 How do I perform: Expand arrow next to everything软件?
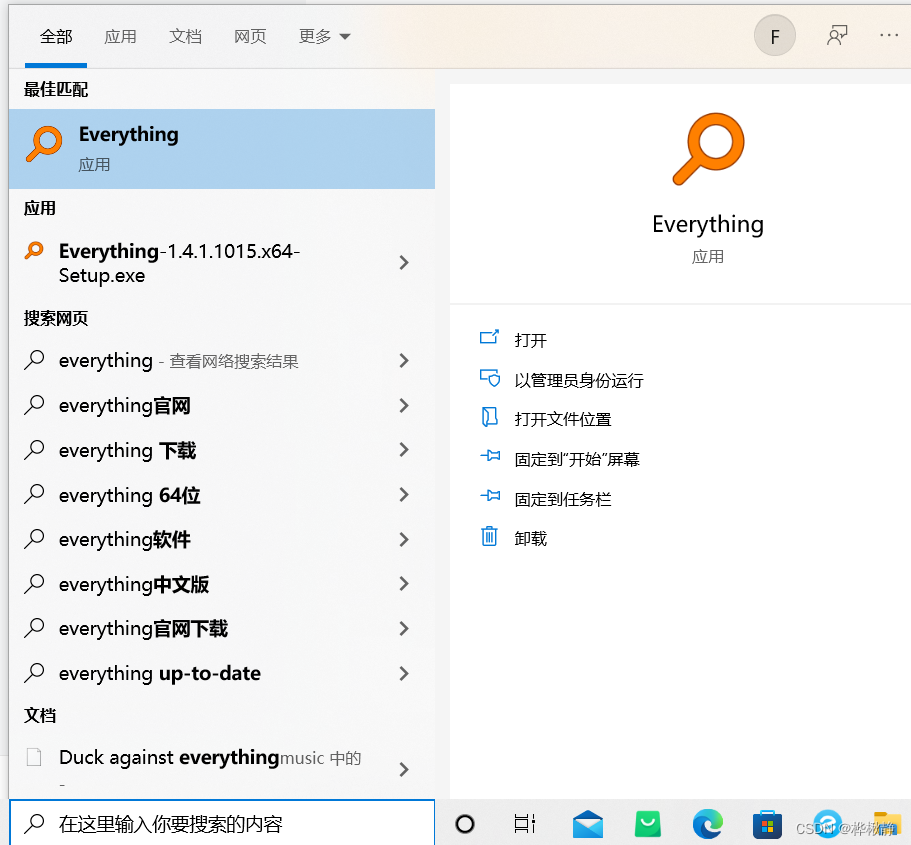404,539
